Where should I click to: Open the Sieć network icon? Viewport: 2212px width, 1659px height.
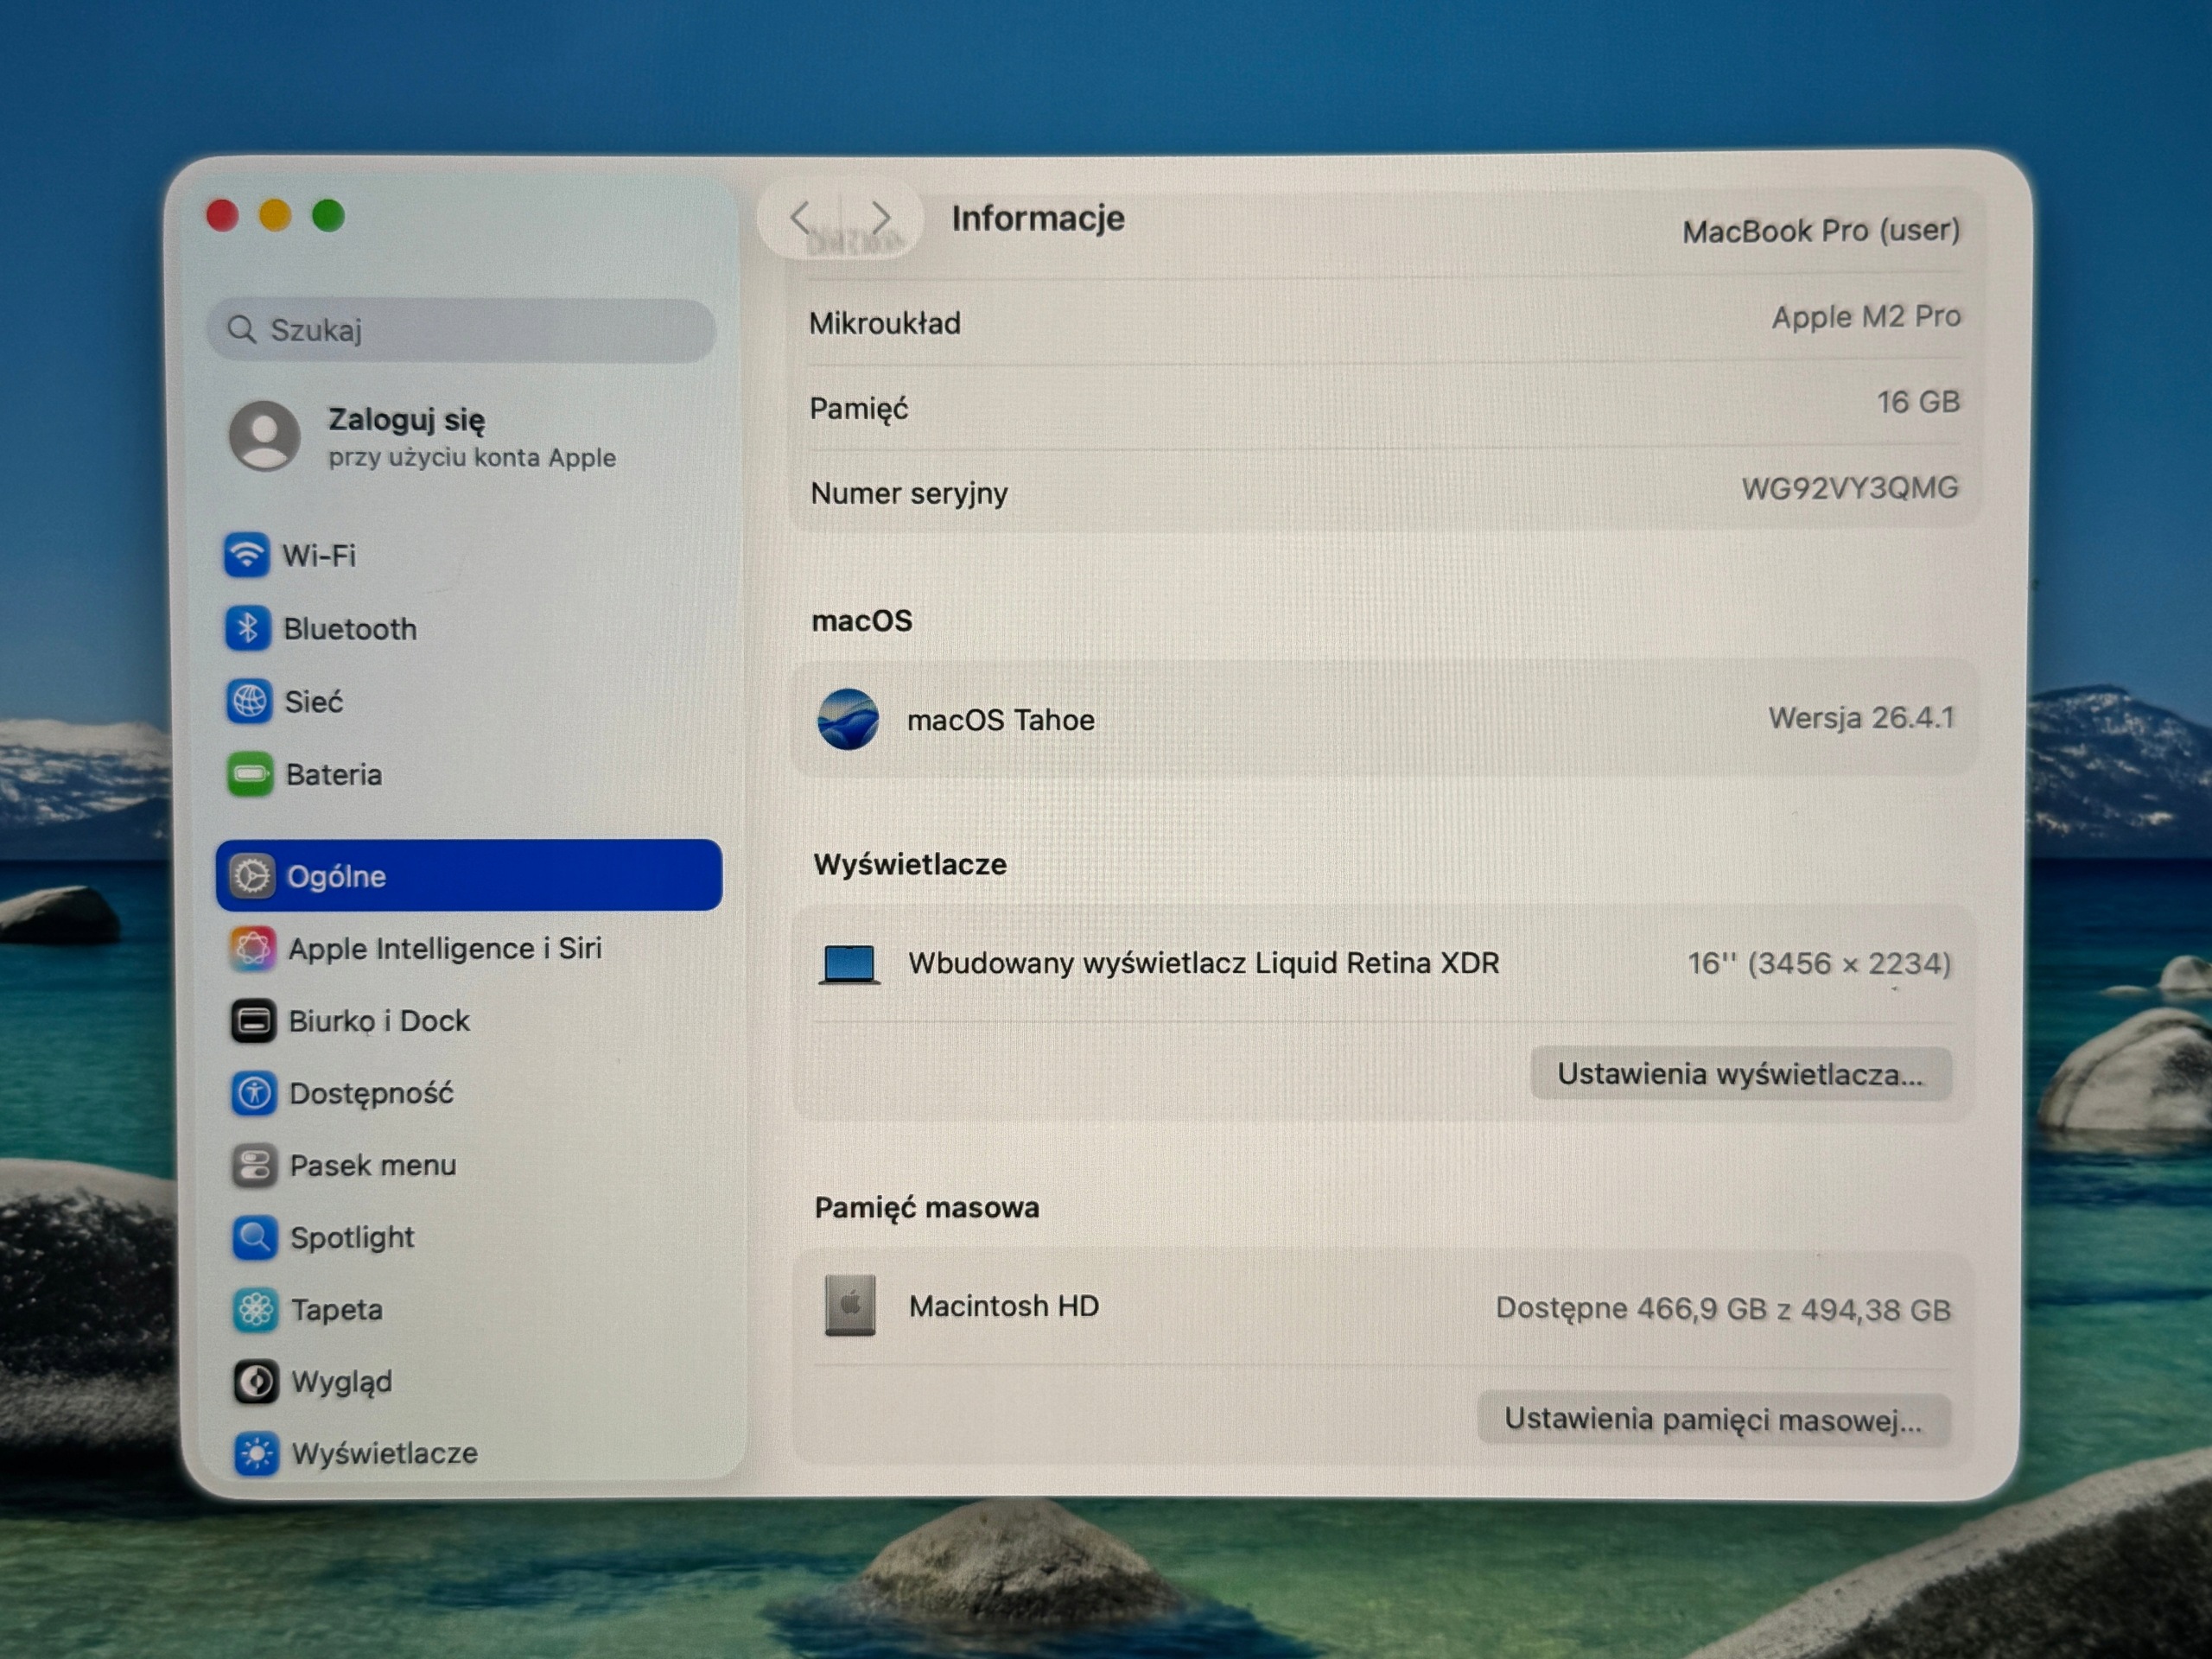248,701
